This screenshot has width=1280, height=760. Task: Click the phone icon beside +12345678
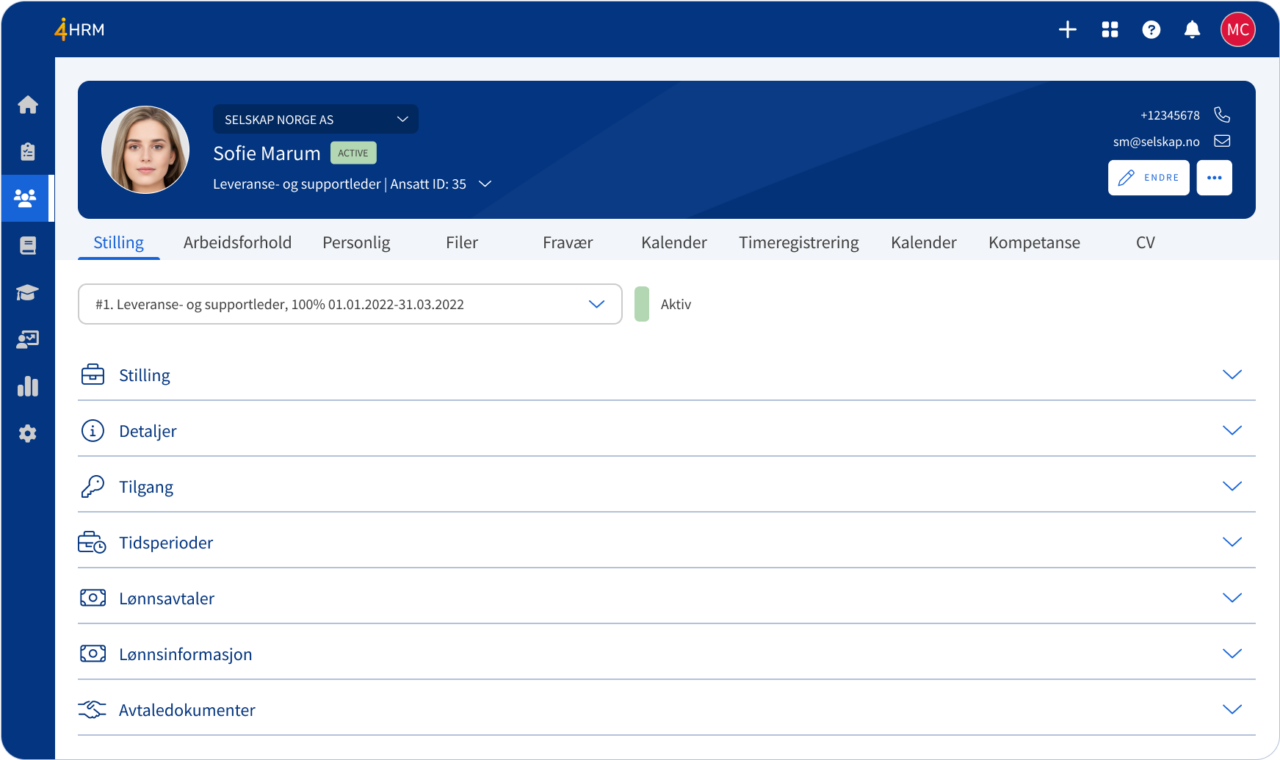(1222, 115)
